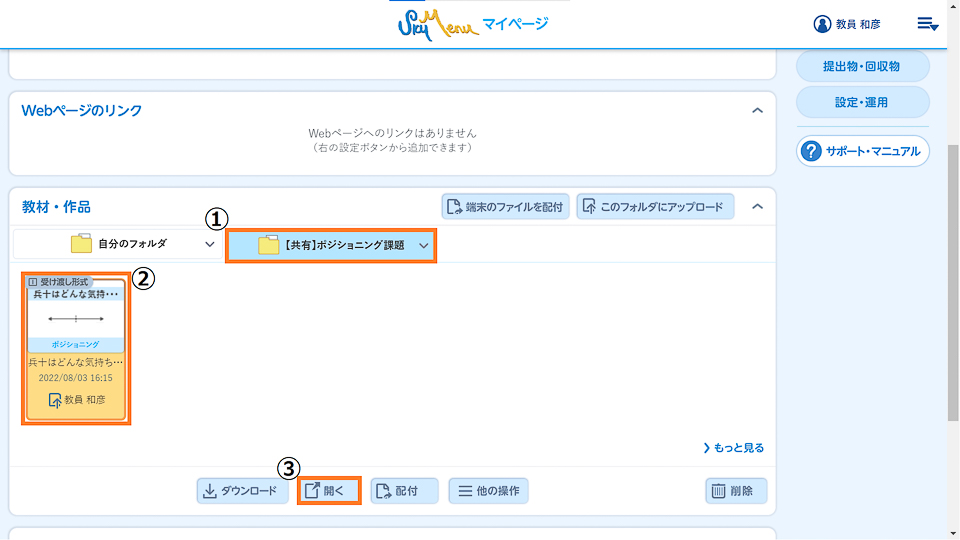Open 設定・運用 from the sidebar
The image size is (960, 540).
(862, 102)
